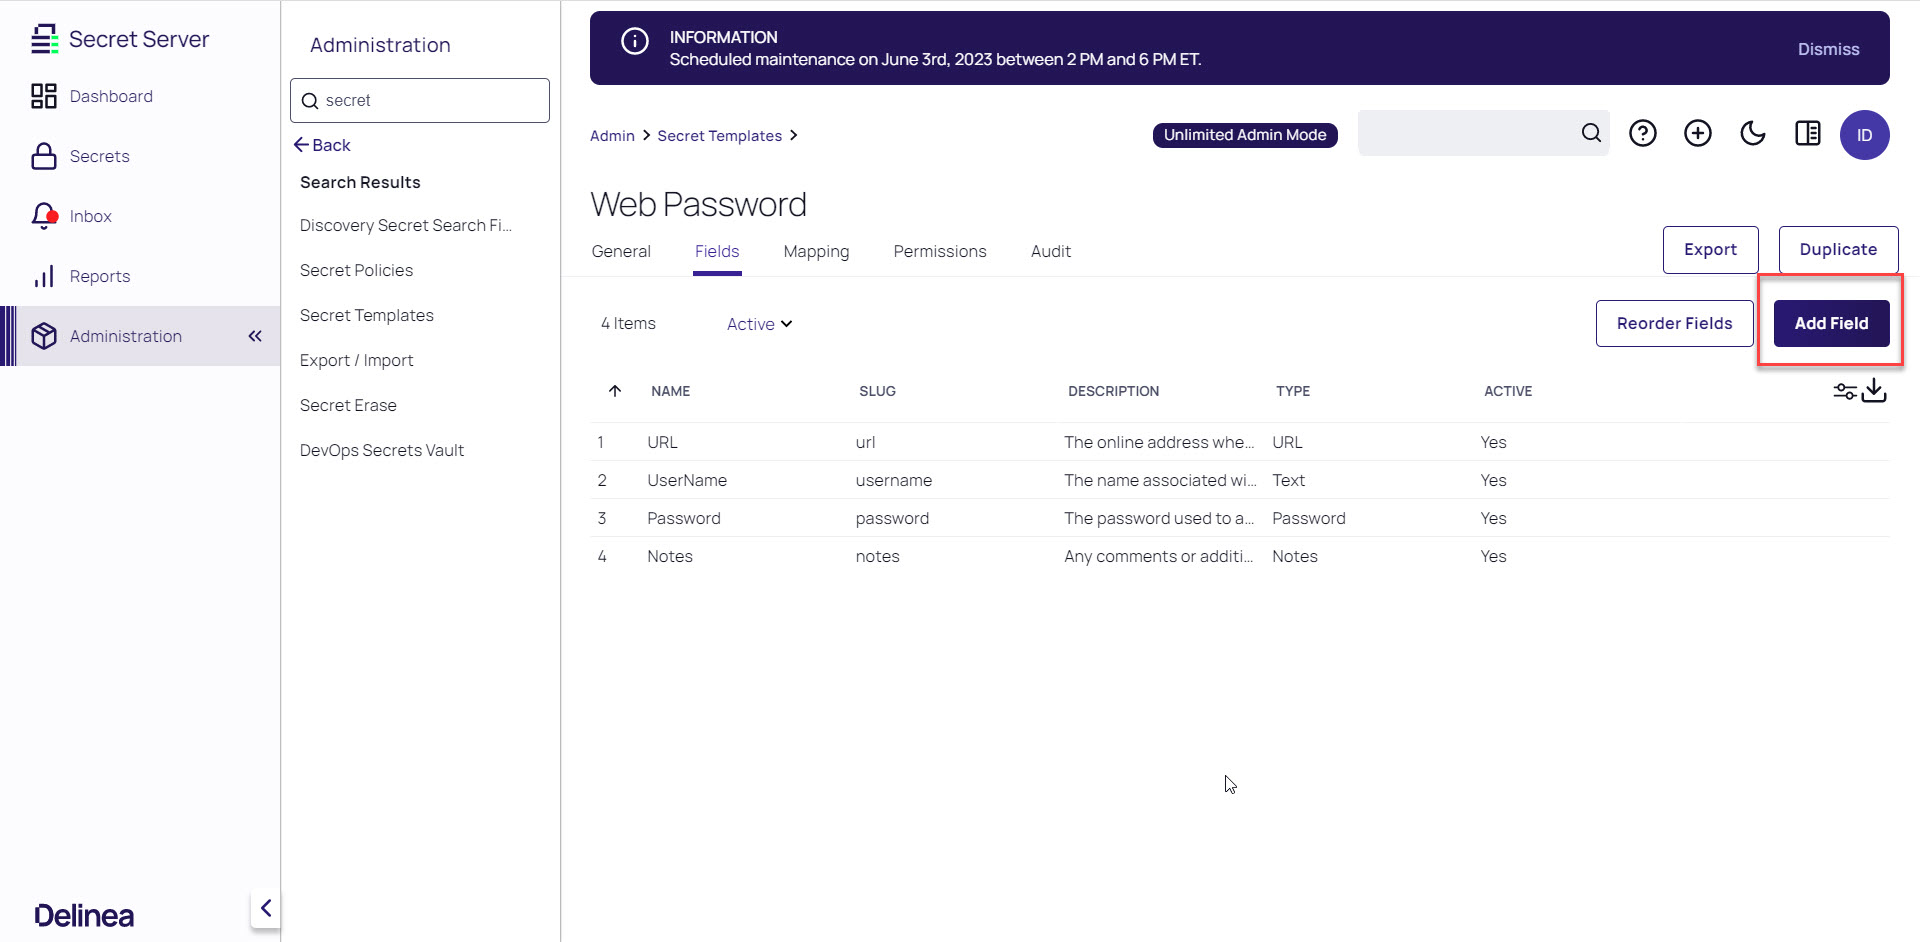
Task: Switch to the Mapping tab
Action: (816, 251)
